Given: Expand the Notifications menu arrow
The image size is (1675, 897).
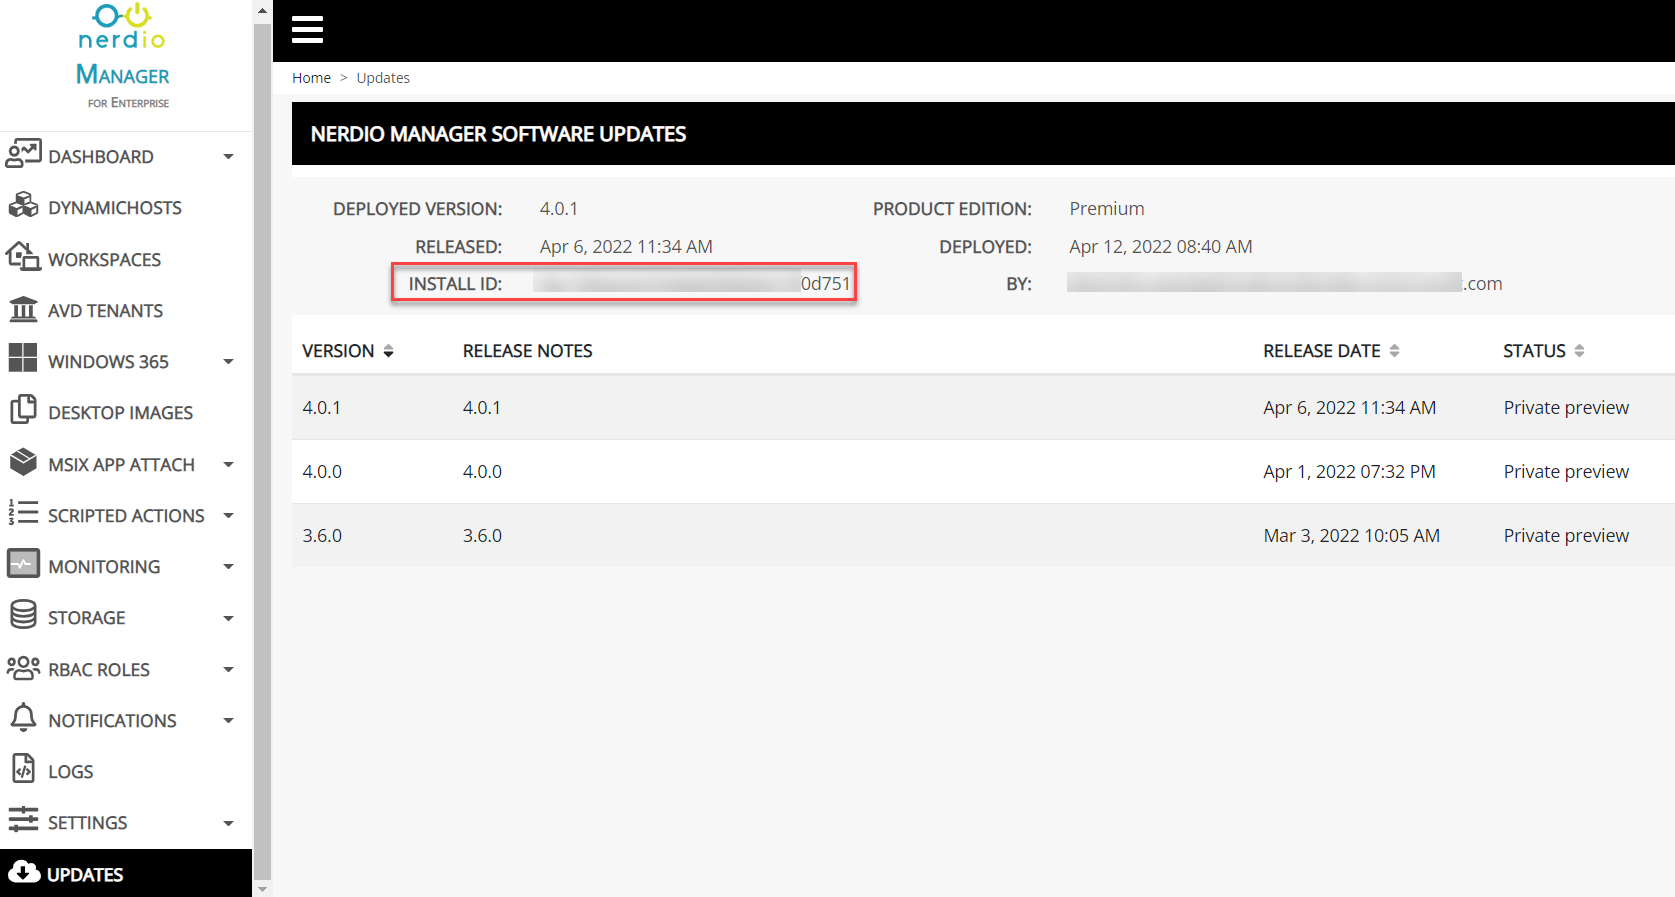Looking at the screenshot, I should (228, 721).
